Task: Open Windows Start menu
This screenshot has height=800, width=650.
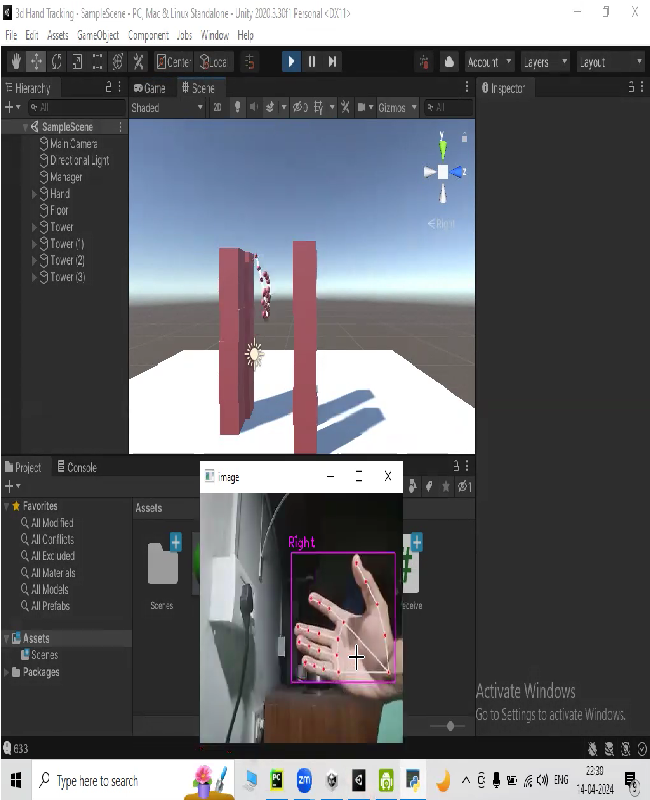Action: 16,780
